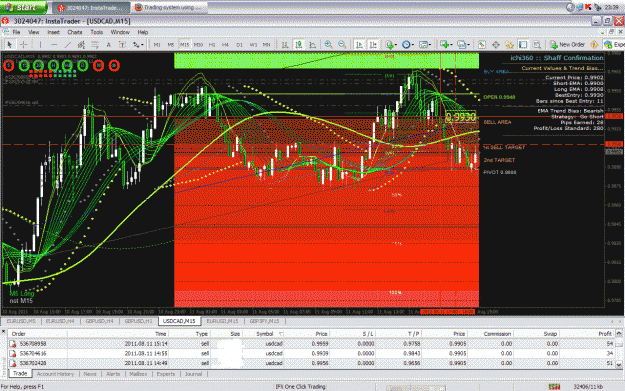Viewport: 625px width, 391px height.
Task: Switch chart to H4 timeframe
Action: pyautogui.click(x=225, y=45)
